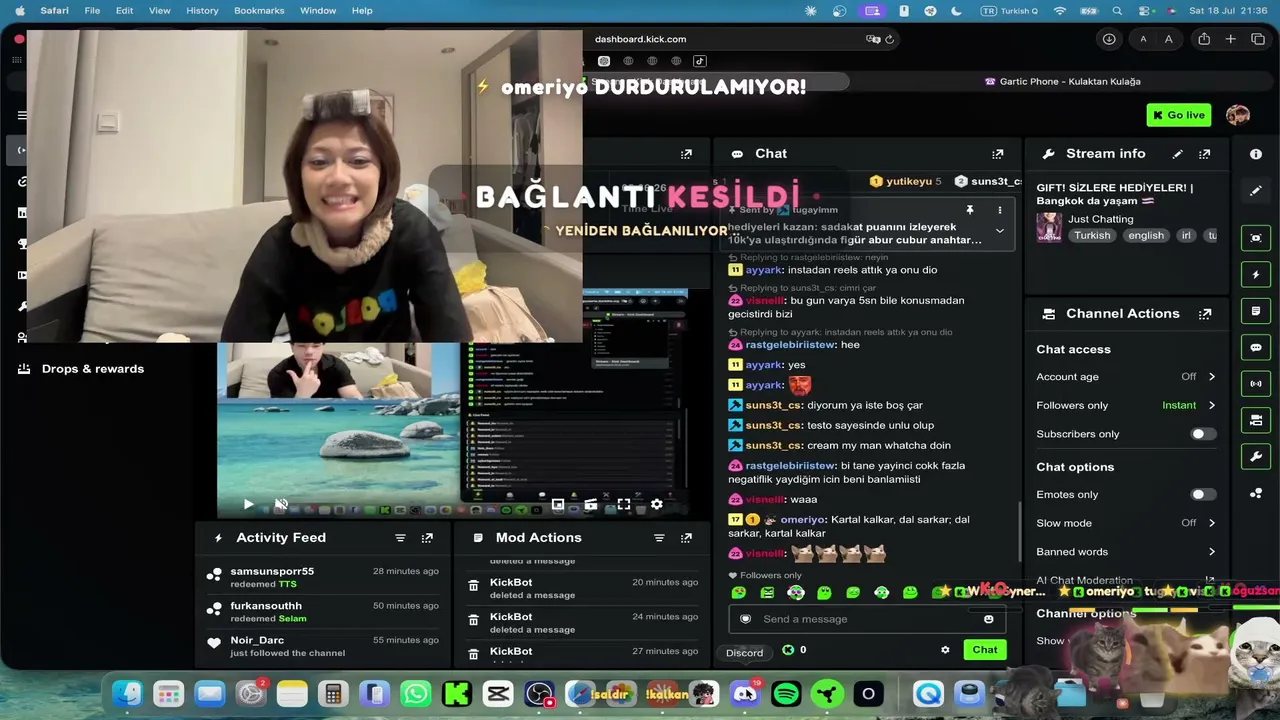Click the english stream tag
This screenshot has width=1280, height=720.
[x=1146, y=236]
